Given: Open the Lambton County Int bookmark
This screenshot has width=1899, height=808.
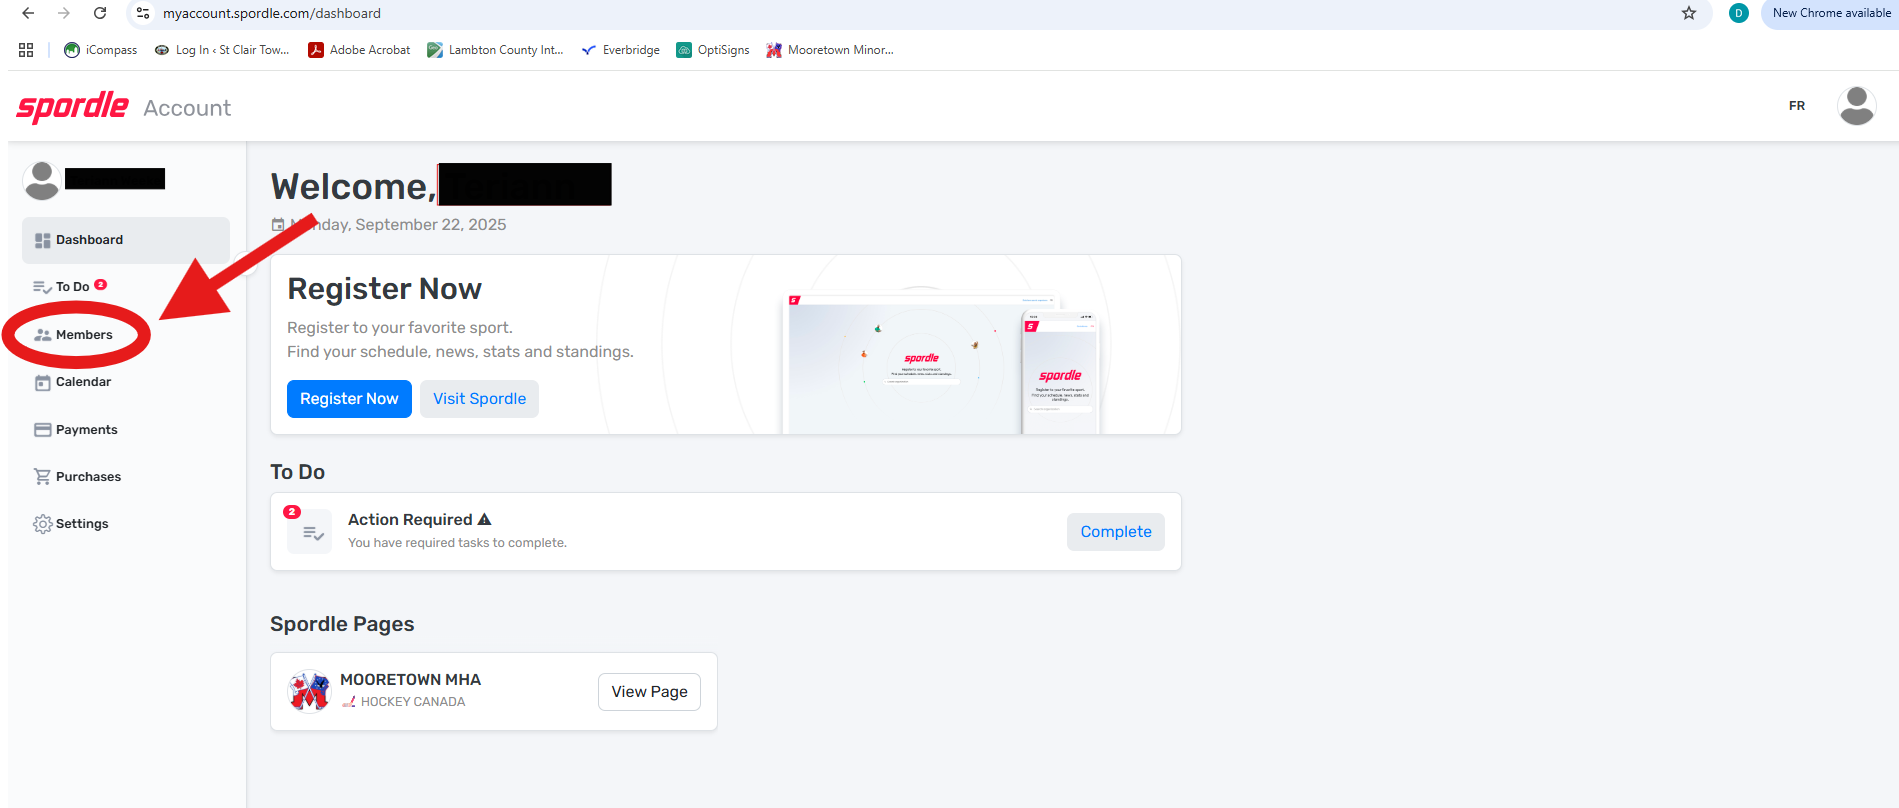Looking at the screenshot, I should pos(495,50).
